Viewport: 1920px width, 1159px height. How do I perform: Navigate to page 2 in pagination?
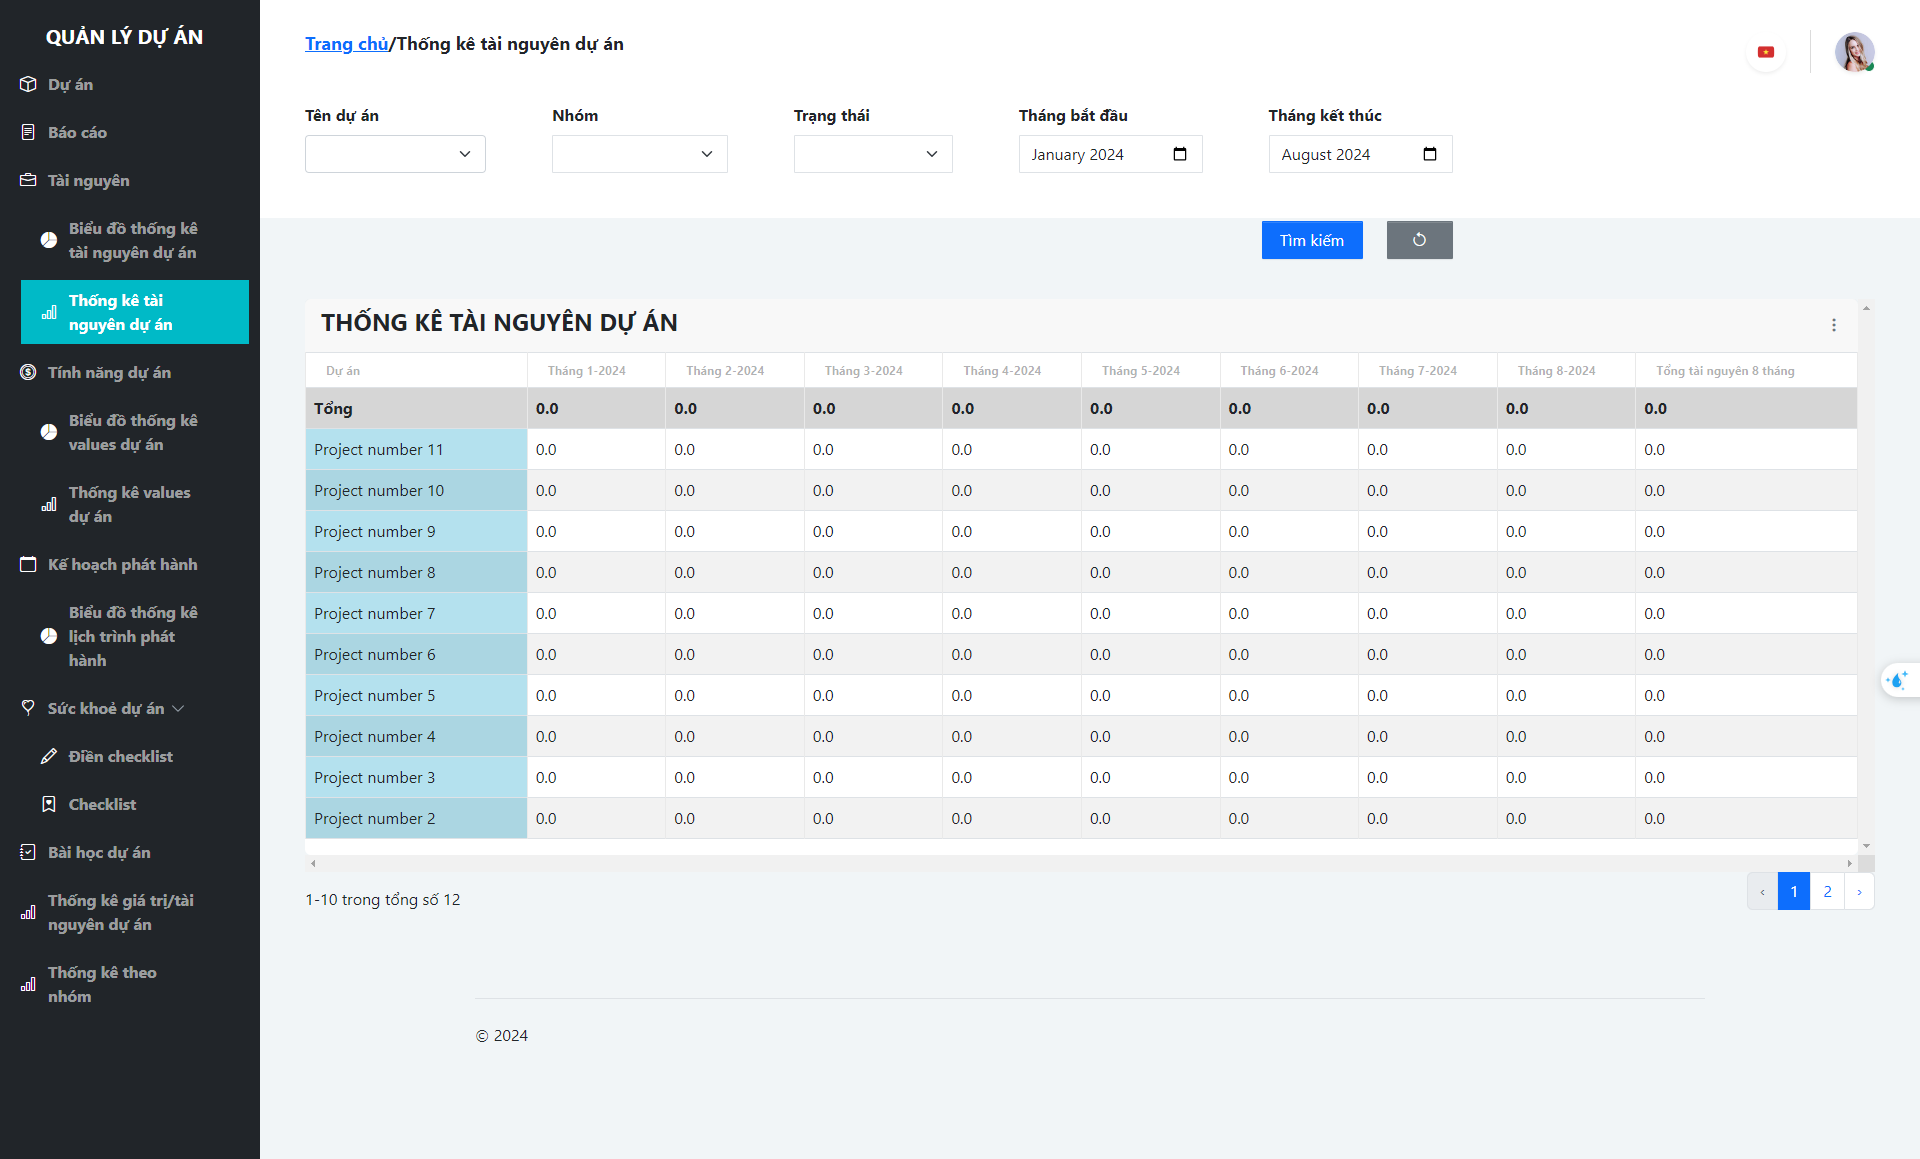[1828, 892]
